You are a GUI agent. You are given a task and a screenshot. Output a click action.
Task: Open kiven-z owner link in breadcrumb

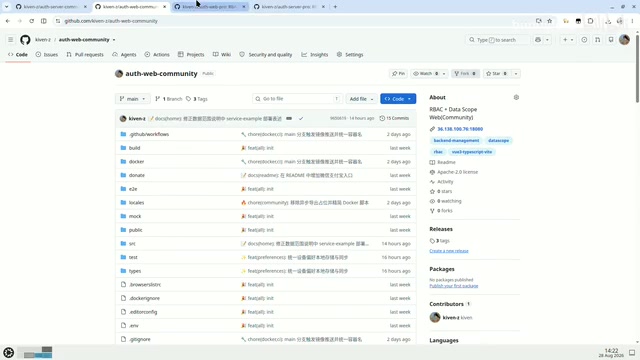43,40
